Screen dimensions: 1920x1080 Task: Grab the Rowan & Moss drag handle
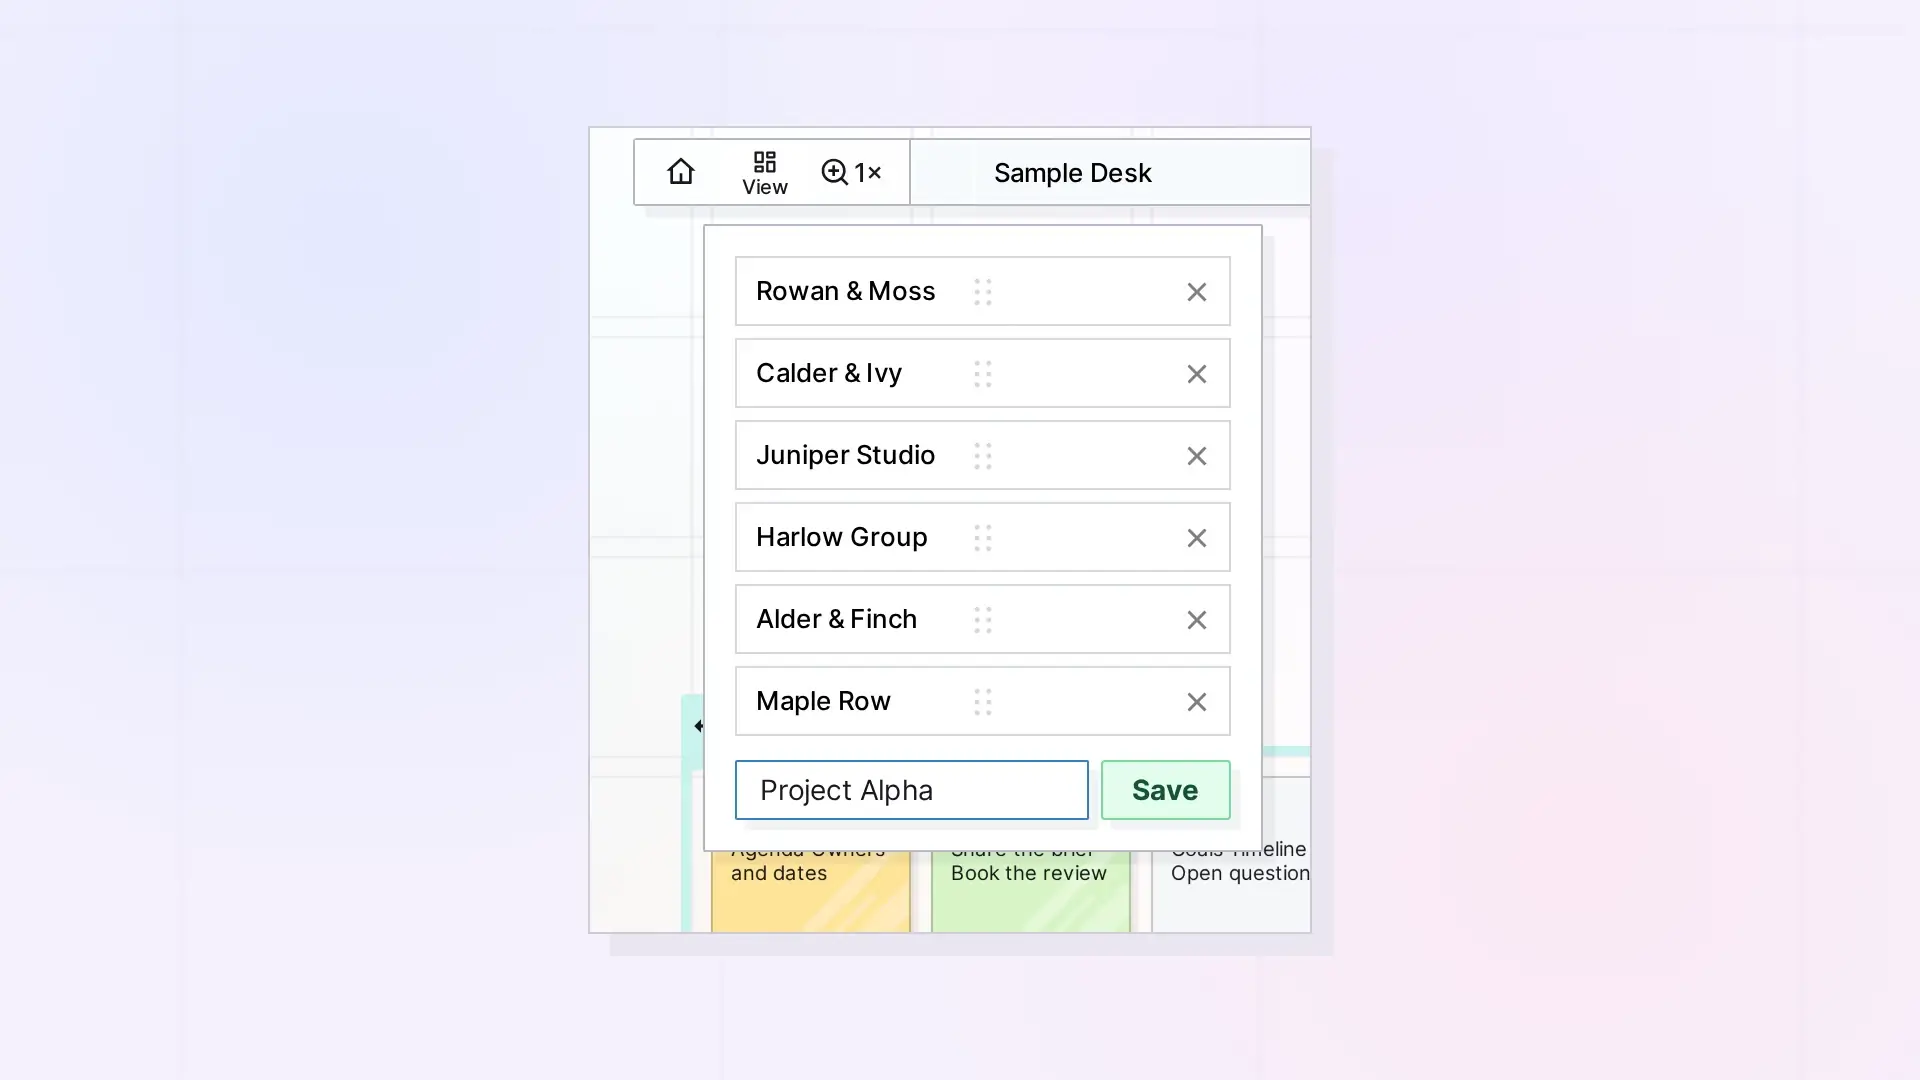pos(983,292)
